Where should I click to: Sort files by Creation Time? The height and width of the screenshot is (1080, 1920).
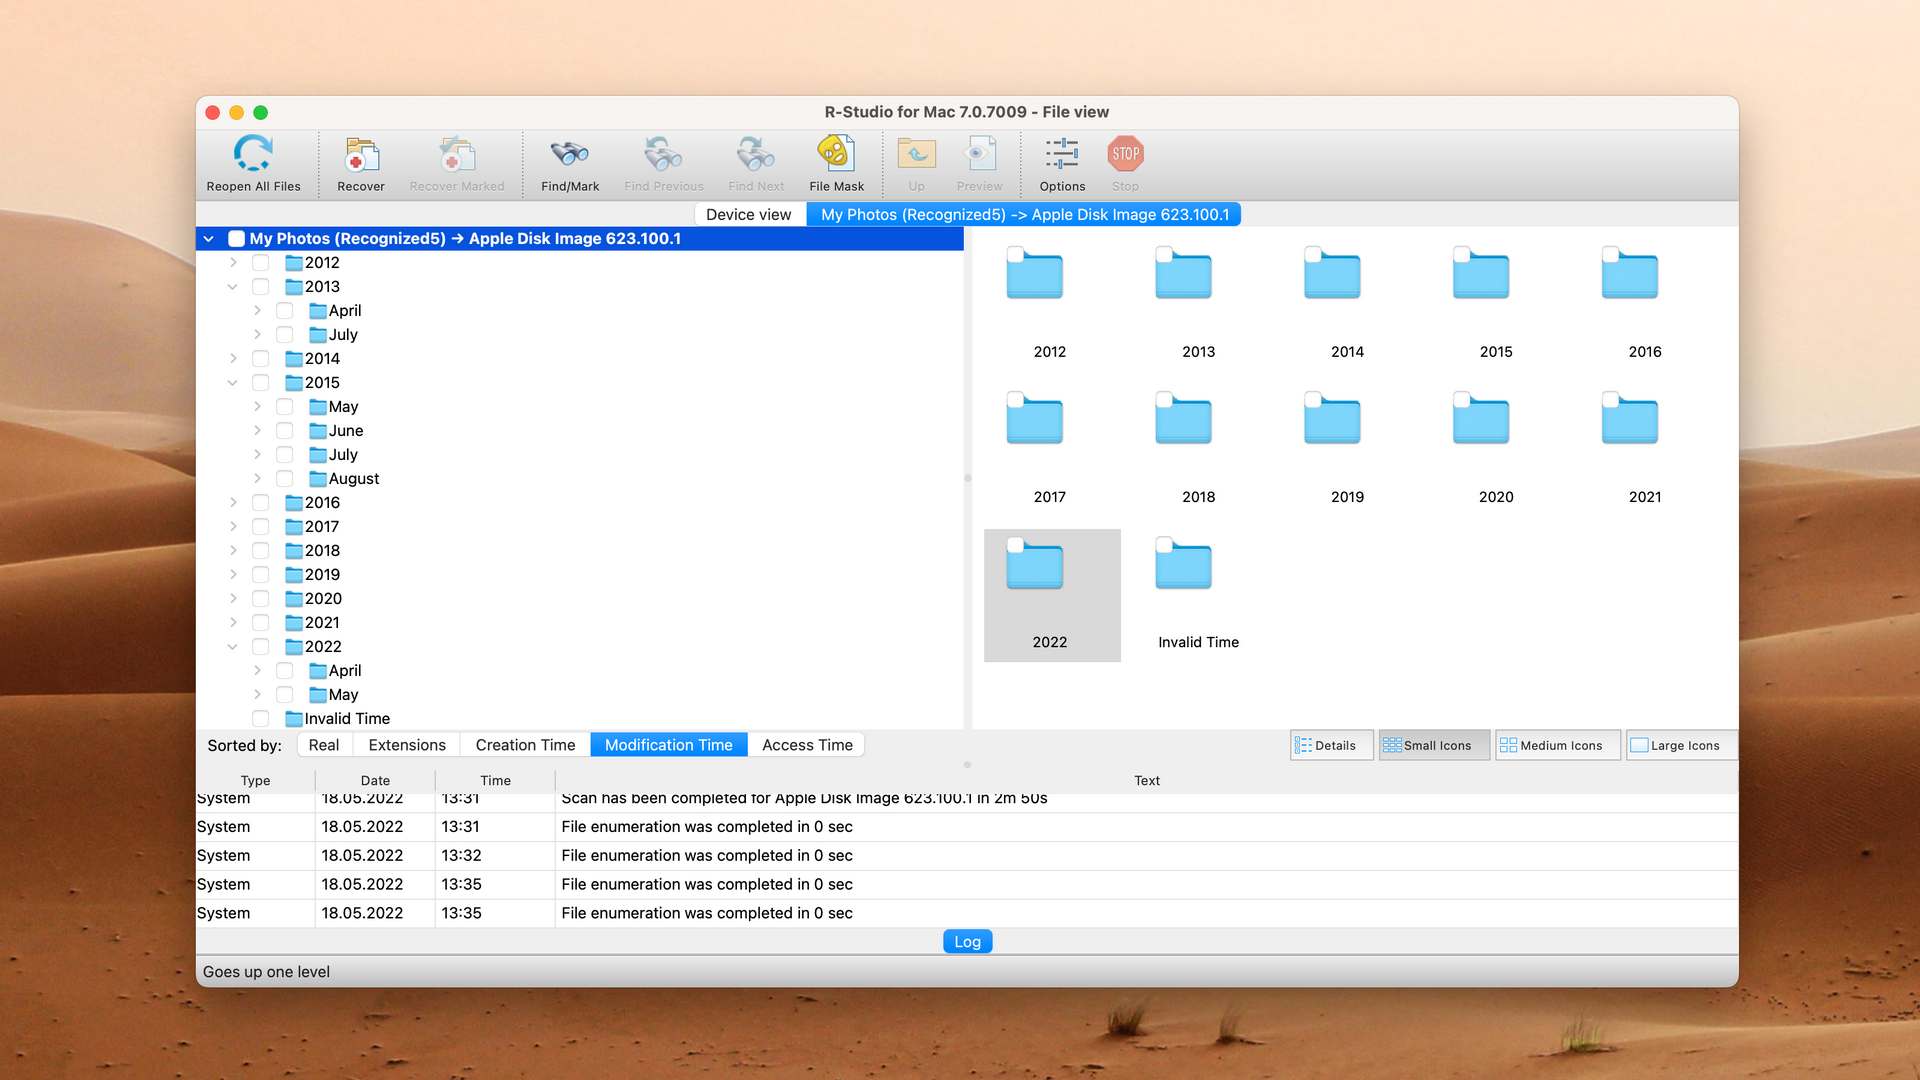[x=525, y=745]
